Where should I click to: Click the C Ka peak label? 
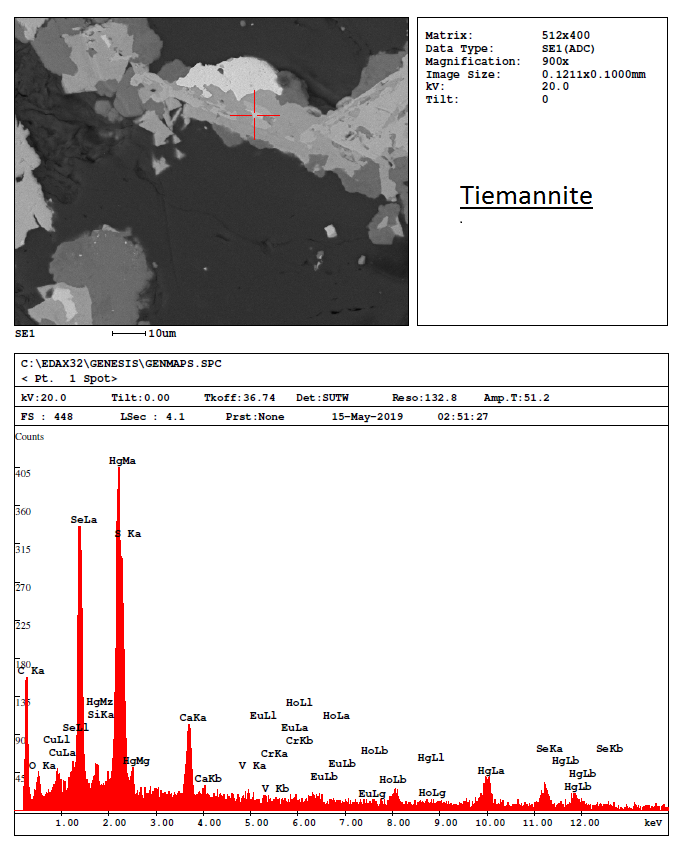(31, 671)
